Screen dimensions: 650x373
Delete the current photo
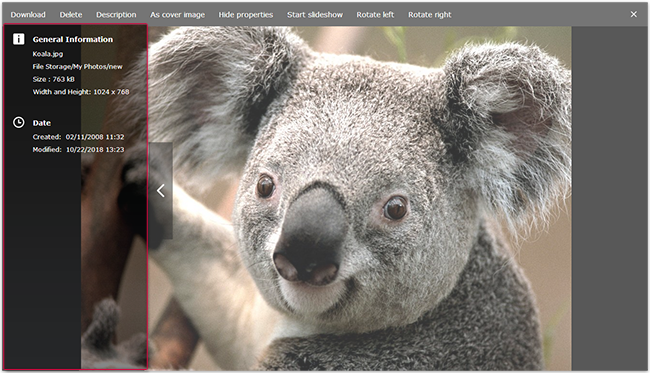(x=71, y=15)
